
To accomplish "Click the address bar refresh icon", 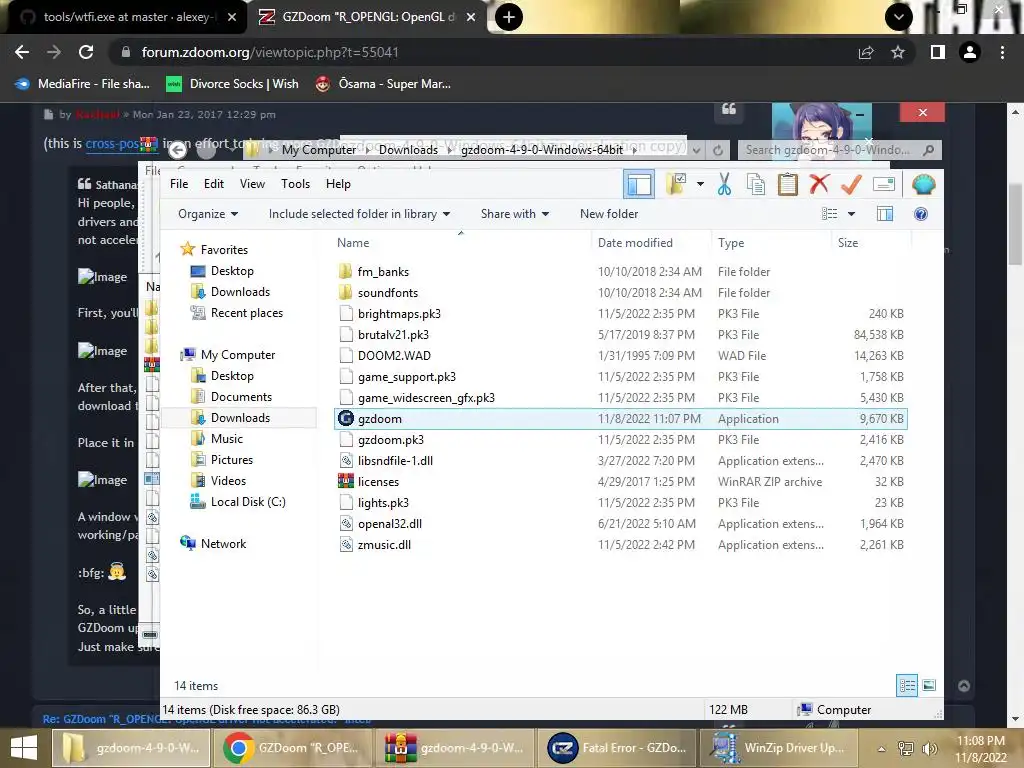I will (x=718, y=150).
